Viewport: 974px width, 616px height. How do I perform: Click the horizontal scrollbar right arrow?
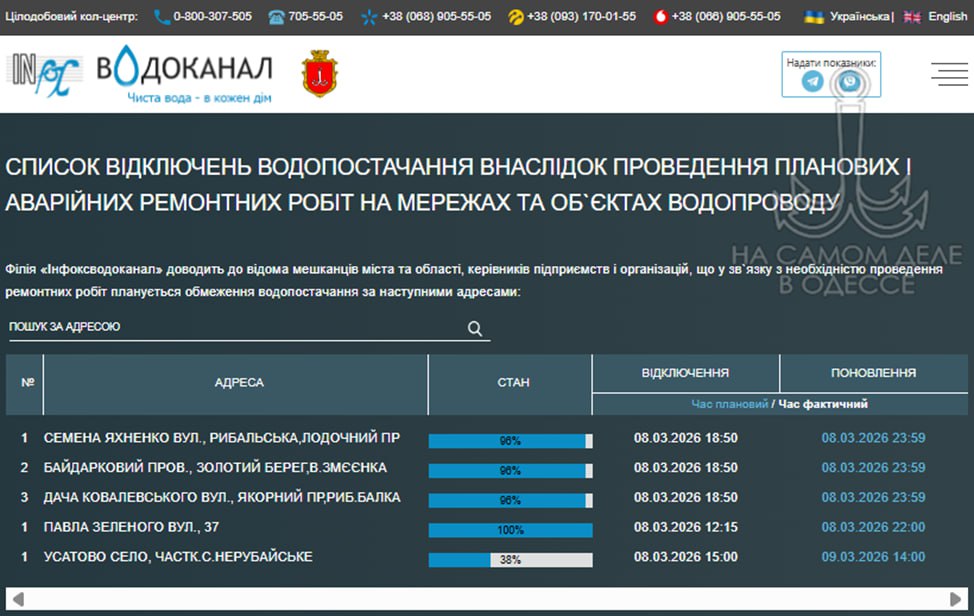click(955, 599)
